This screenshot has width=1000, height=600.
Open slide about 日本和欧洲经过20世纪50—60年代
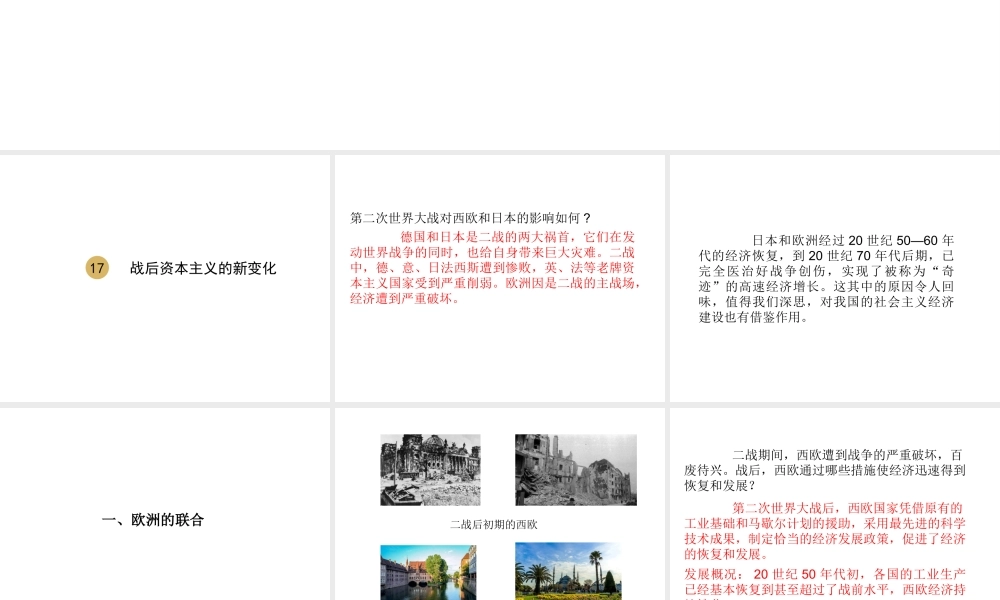pos(835,278)
